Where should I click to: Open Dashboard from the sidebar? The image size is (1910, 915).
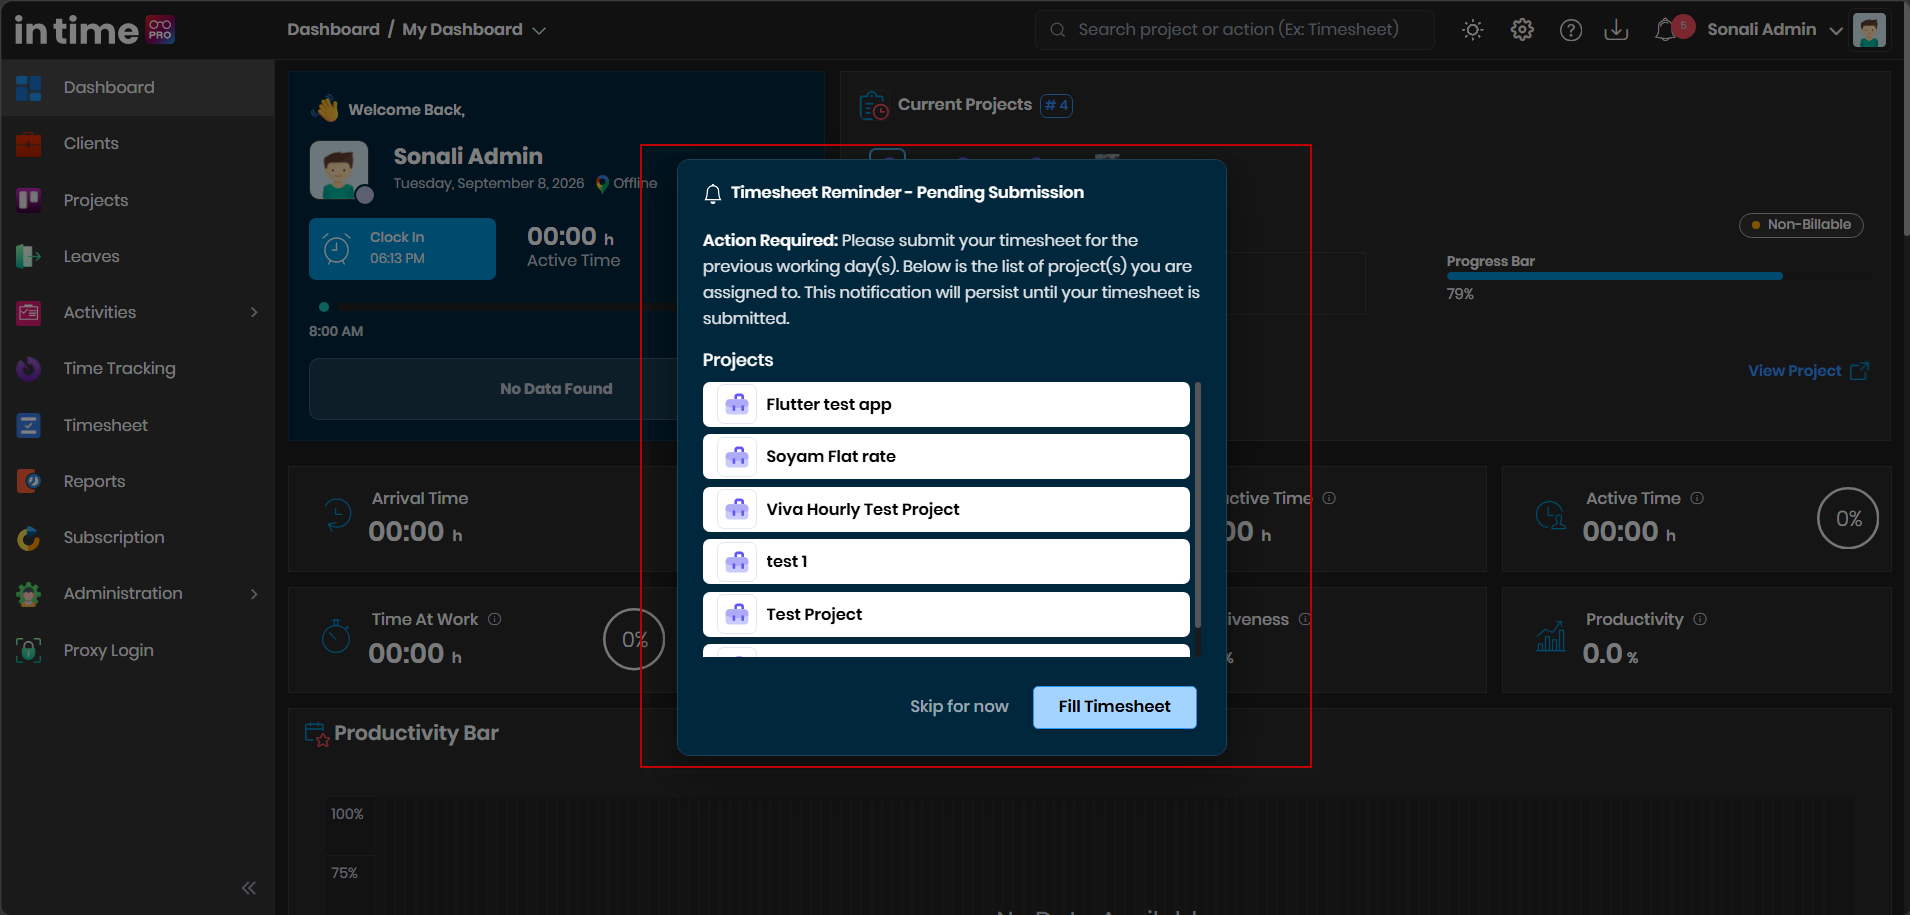pos(138,87)
